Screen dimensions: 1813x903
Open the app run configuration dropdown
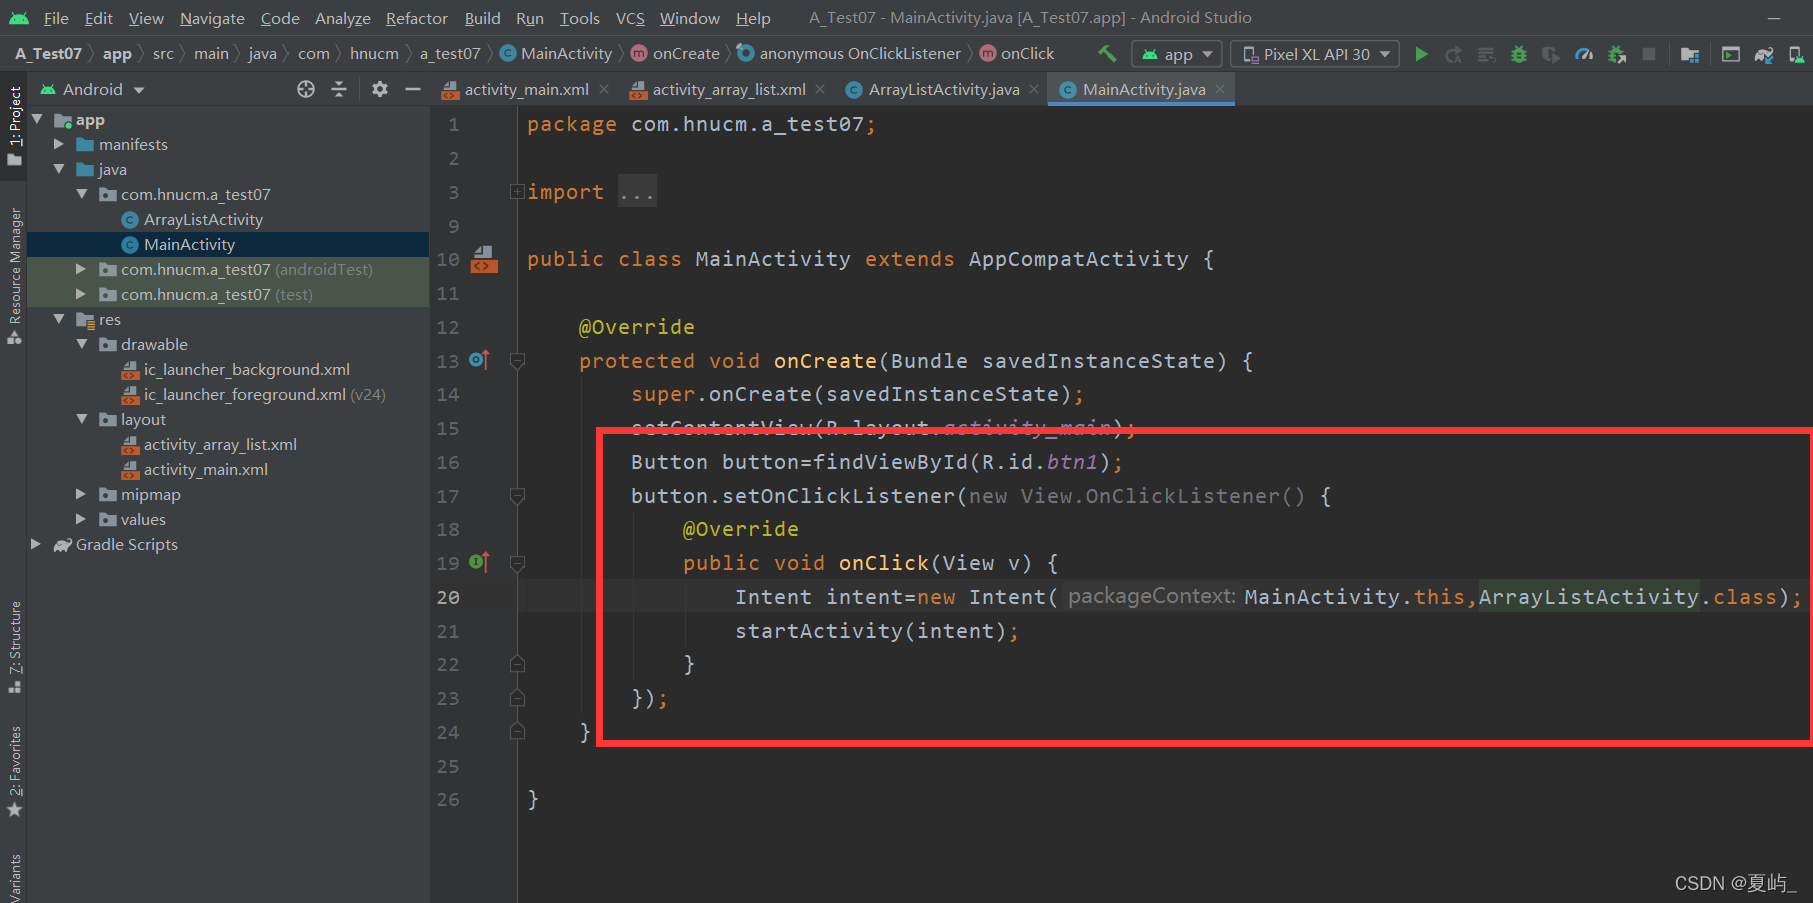click(x=1177, y=54)
